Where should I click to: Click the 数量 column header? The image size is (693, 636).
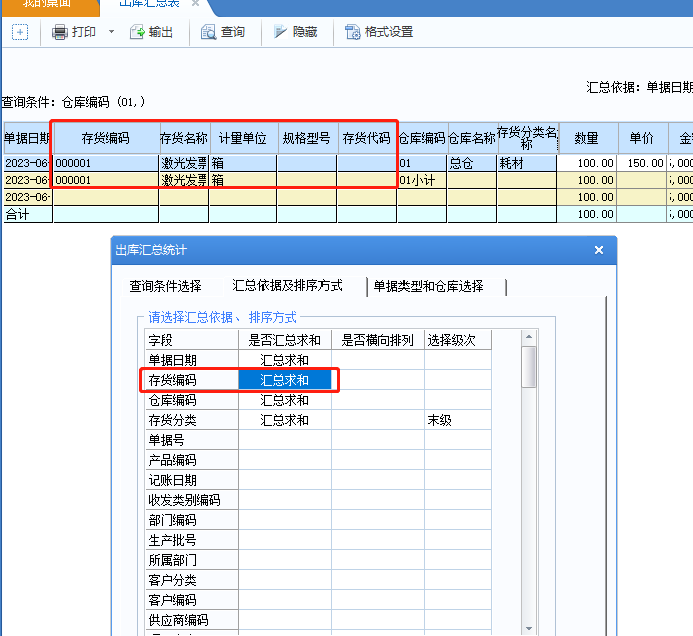click(x=586, y=138)
